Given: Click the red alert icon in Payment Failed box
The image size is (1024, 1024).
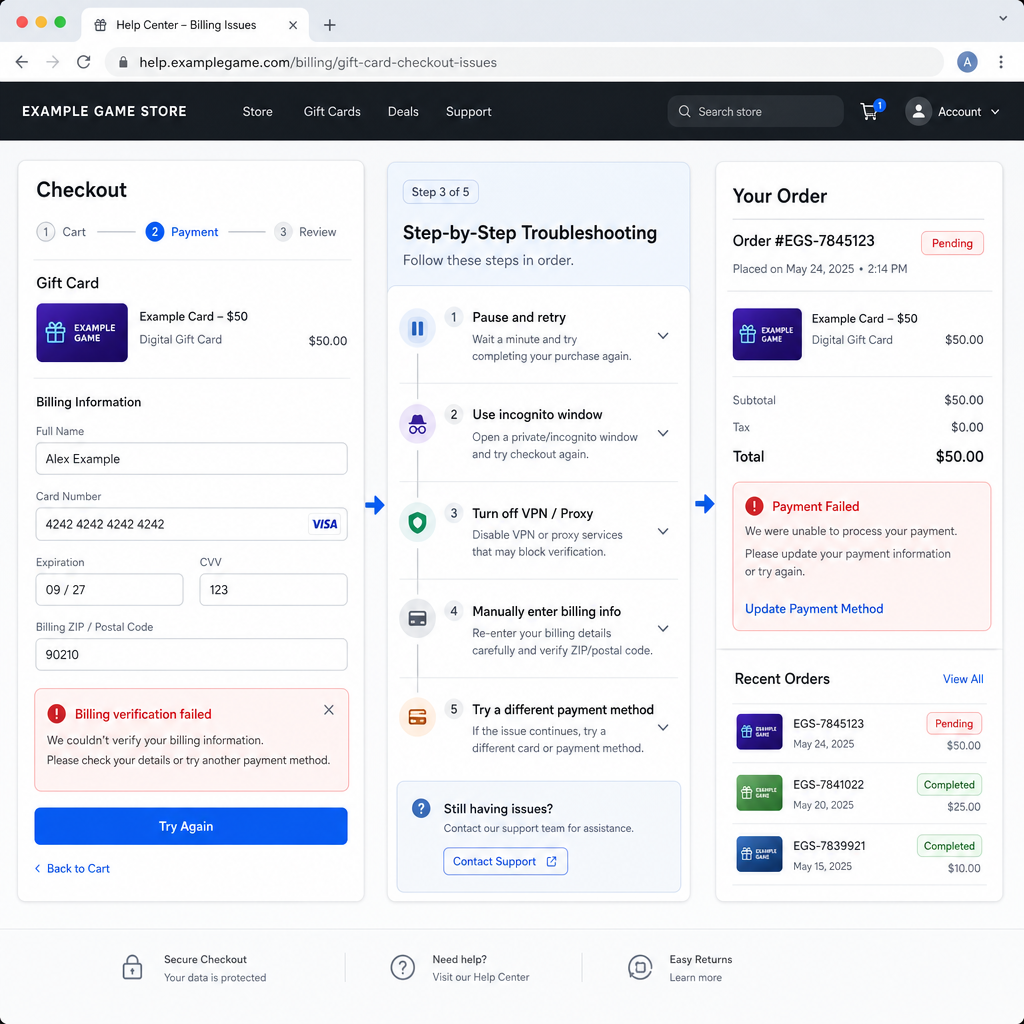Looking at the screenshot, I should [x=754, y=506].
